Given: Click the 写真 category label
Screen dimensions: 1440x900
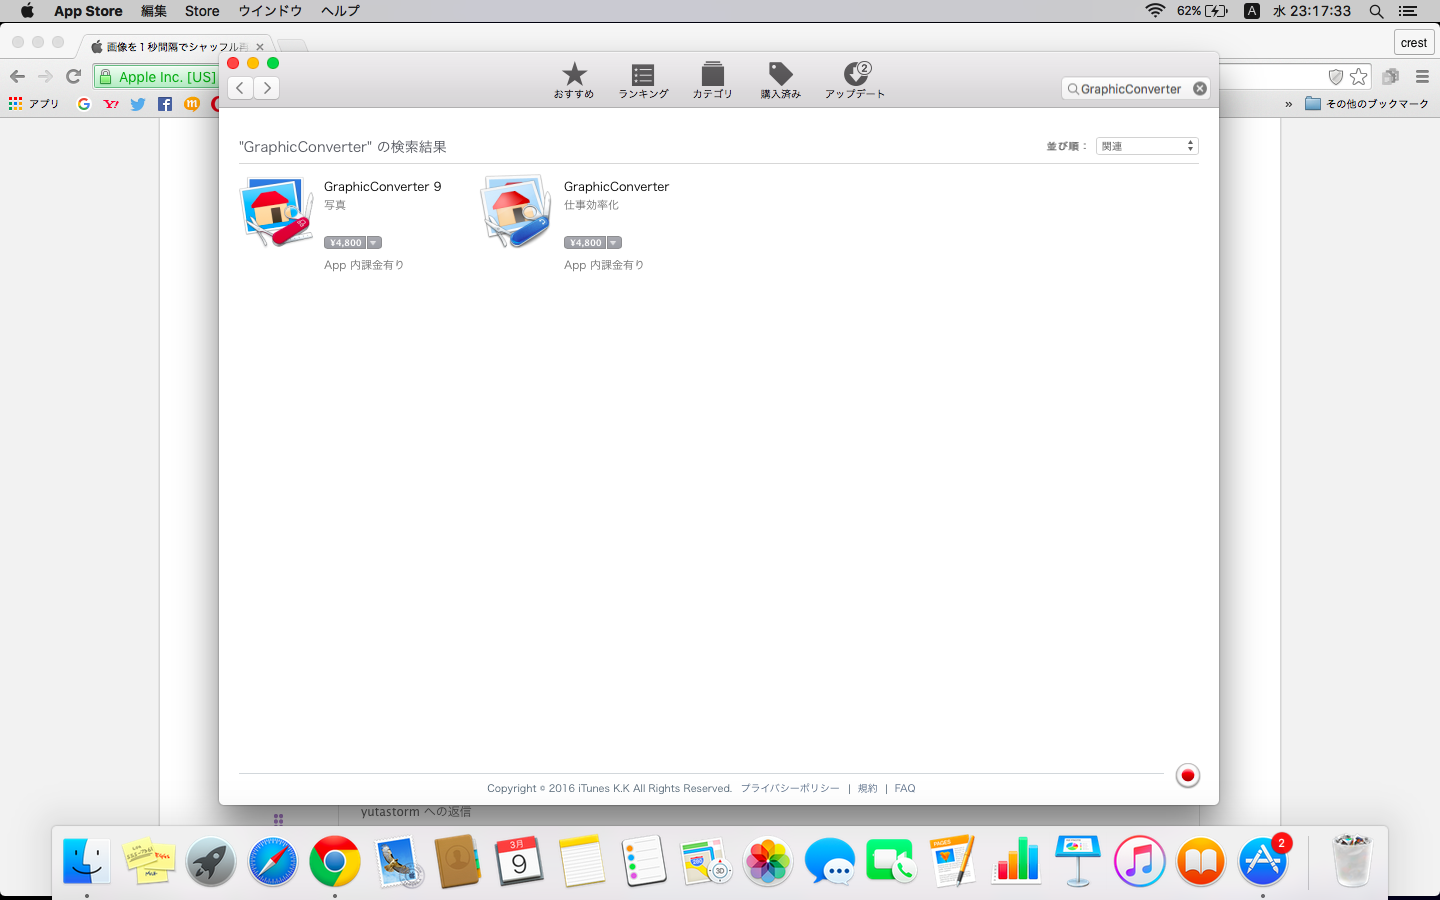Looking at the screenshot, I should [335, 205].
